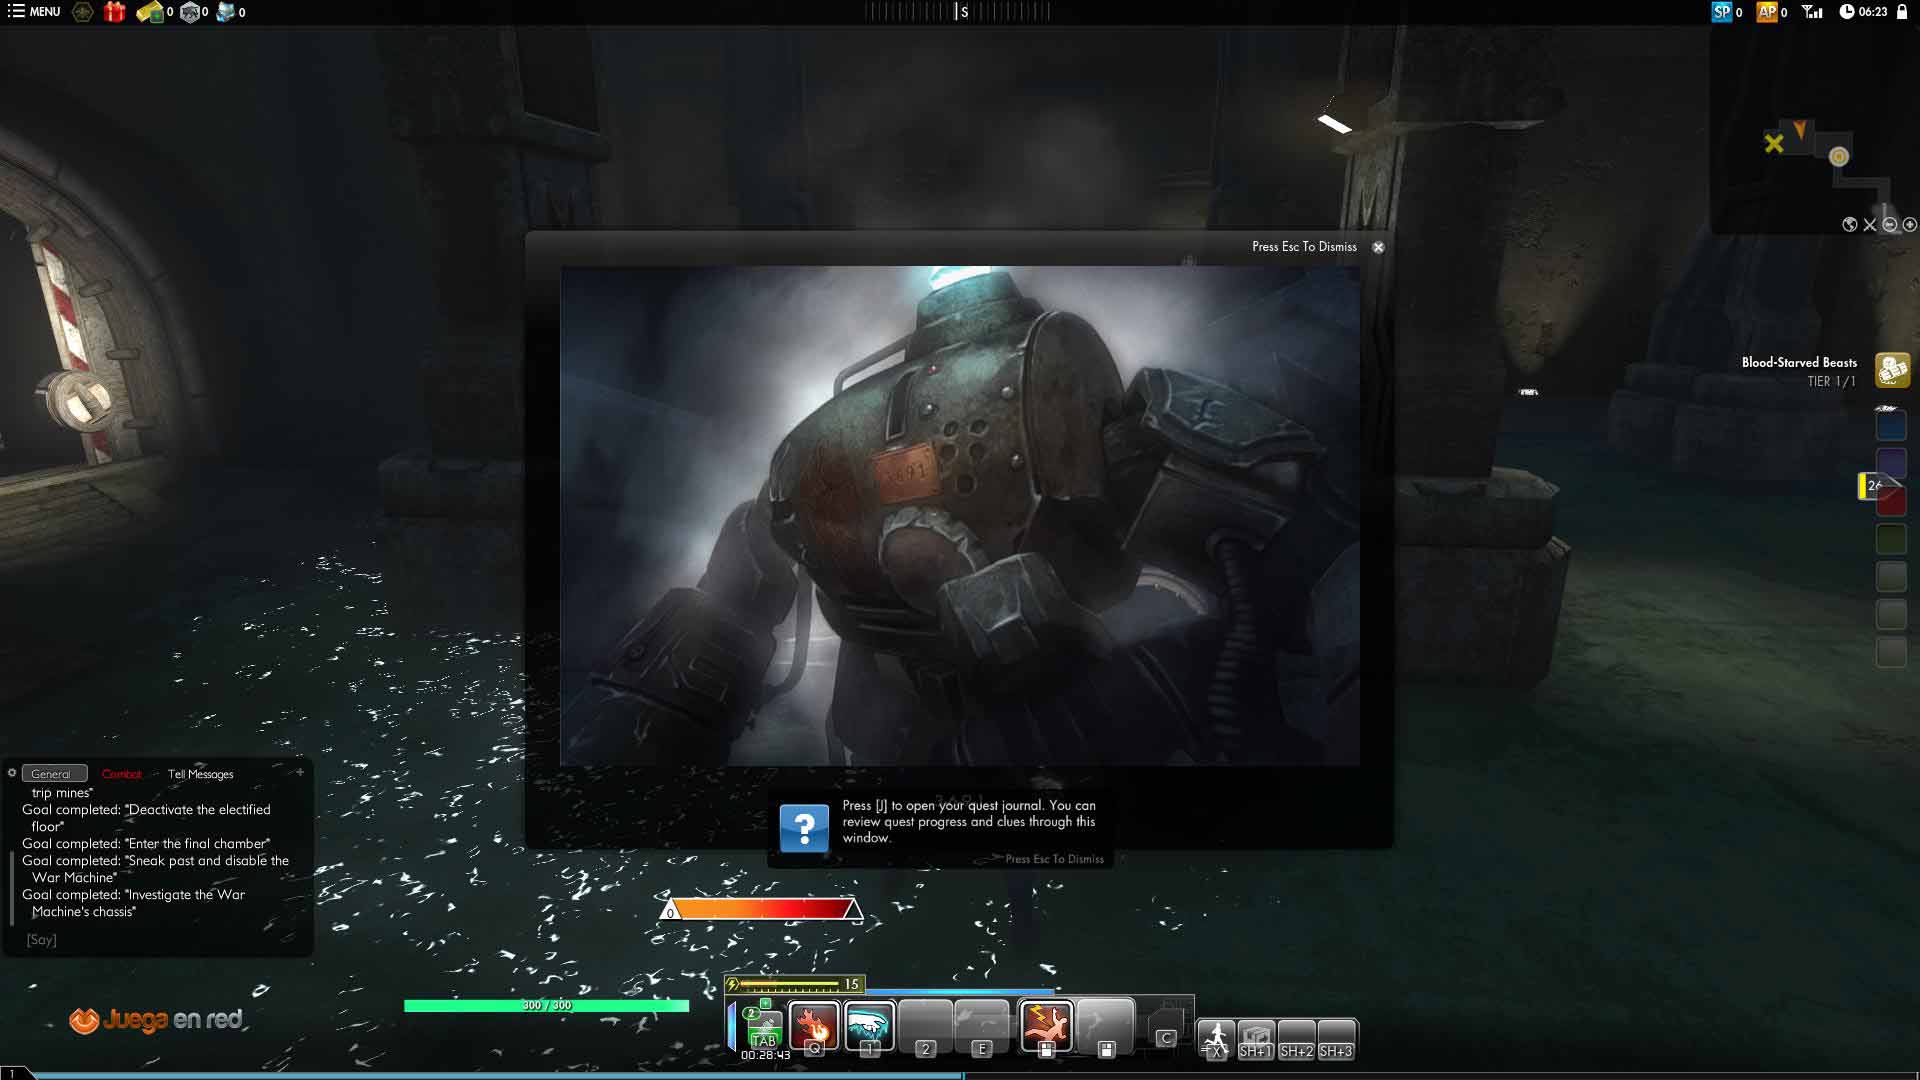Viewport: 1920px width, 1080px height.
Task: Click the blue question mark help icon
Action: (x=804, y=828)
